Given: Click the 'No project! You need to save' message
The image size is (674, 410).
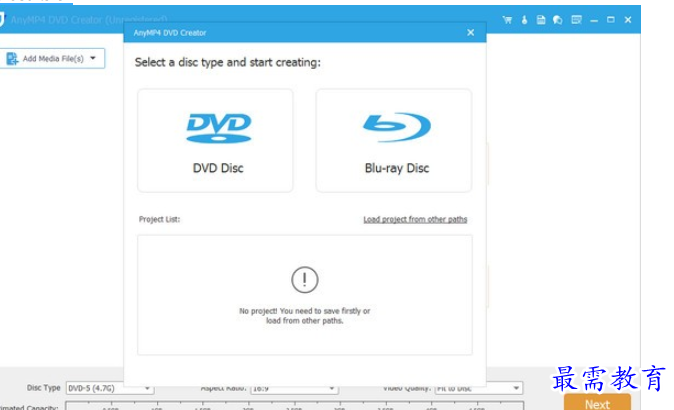Looking at the screenshot, I should point(305,316).
